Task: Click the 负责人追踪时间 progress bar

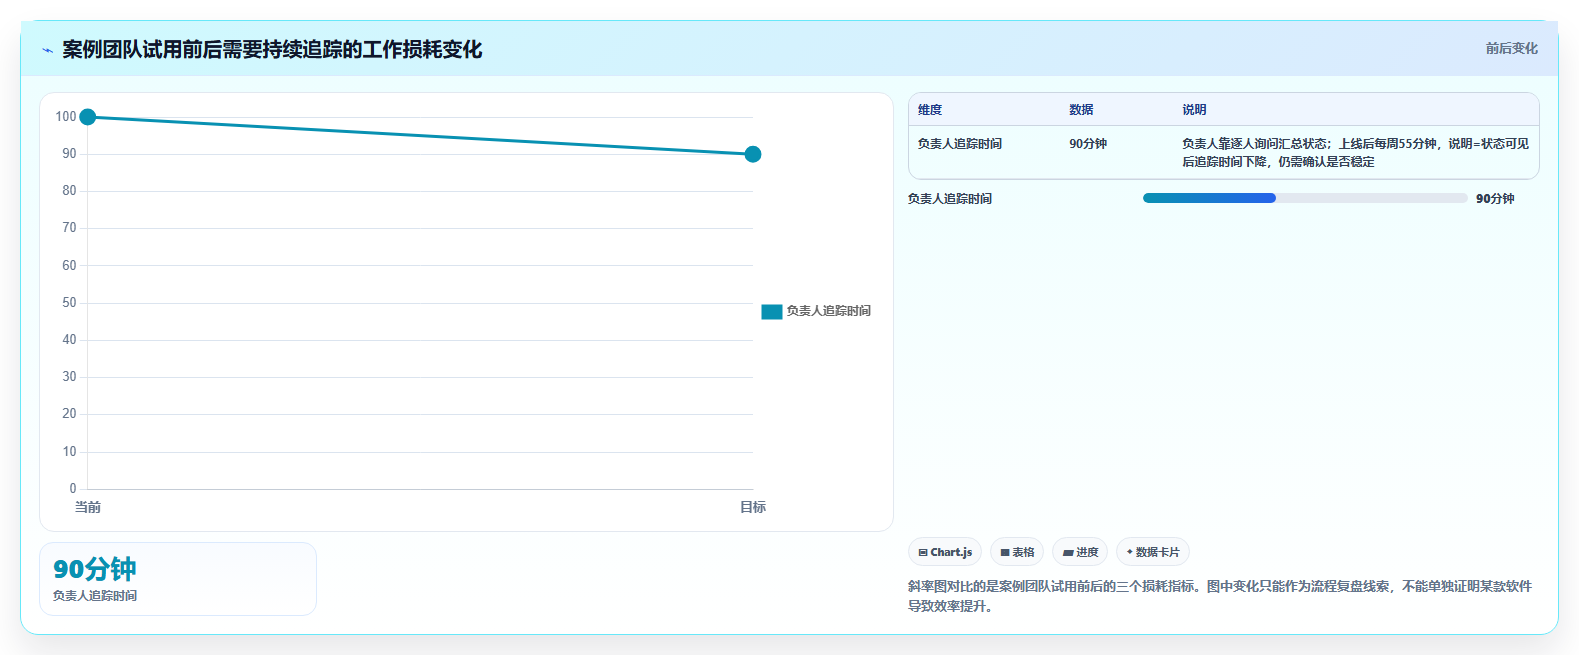Action: coord(1305,198)
